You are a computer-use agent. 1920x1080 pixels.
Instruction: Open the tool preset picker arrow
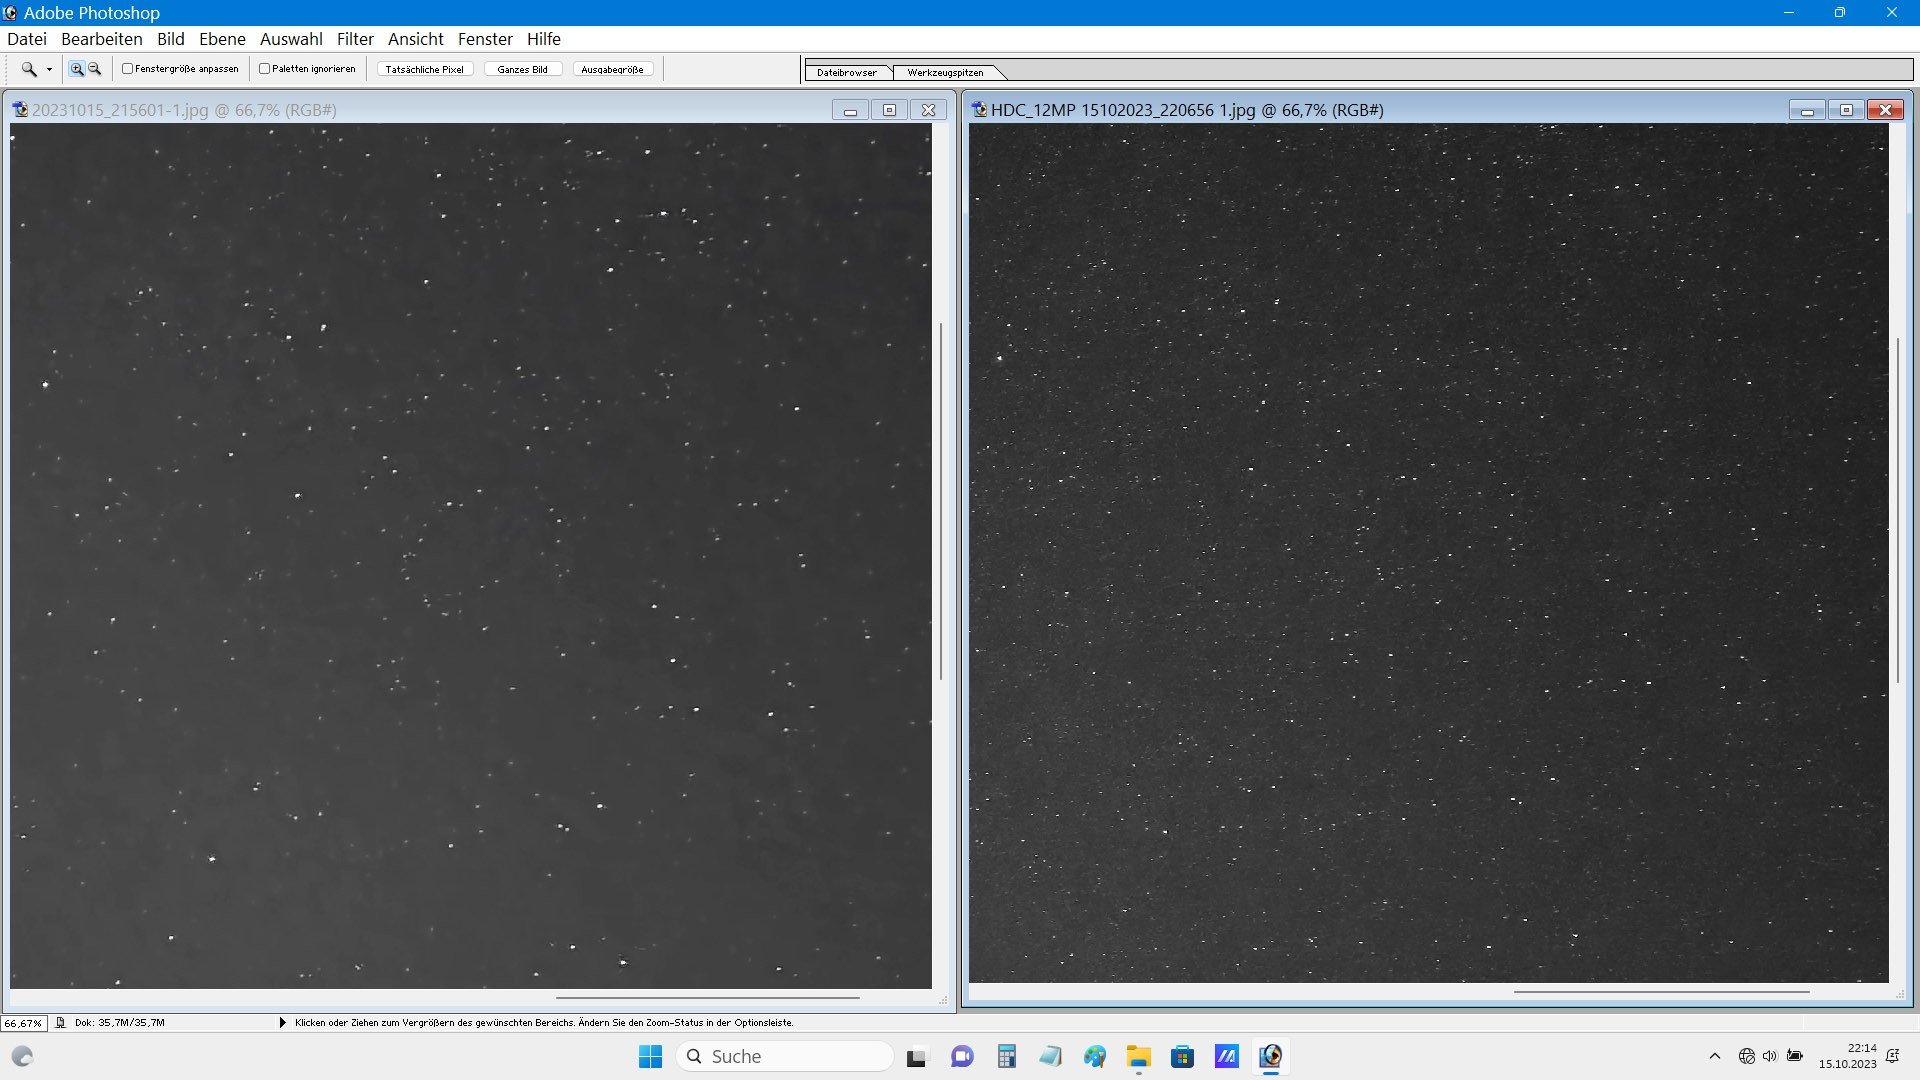pyautogui.click(x=49, y=70)
